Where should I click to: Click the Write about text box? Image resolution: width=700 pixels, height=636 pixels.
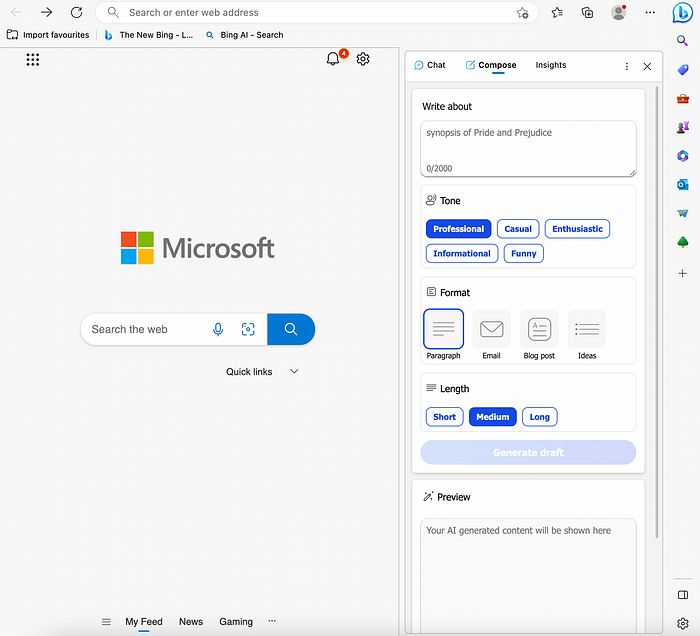[x=528, y=149]
